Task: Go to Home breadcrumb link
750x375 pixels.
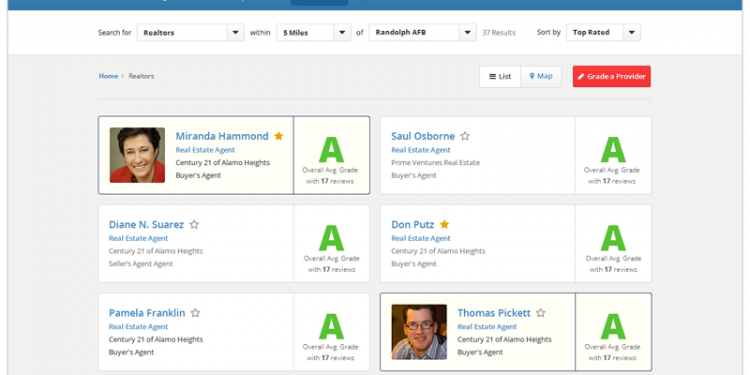Action: click(x=108, y=76)
